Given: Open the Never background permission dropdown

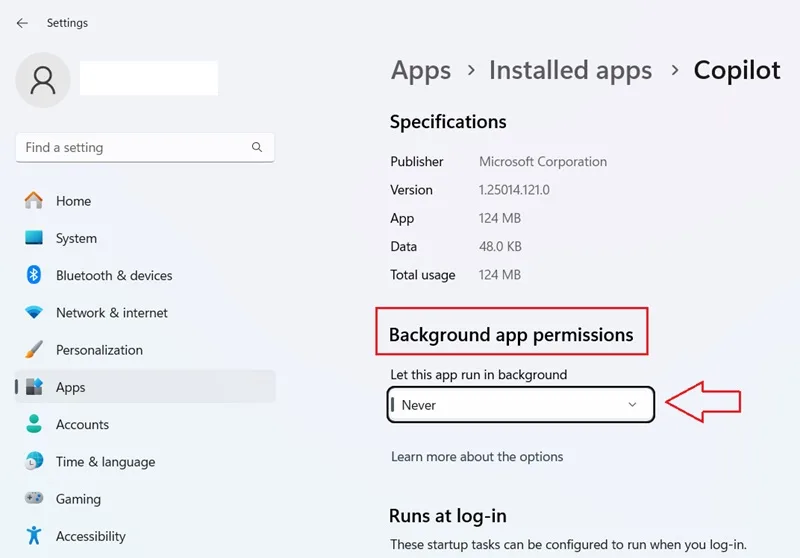Looking at the screenshot, I should click(520, 404).
